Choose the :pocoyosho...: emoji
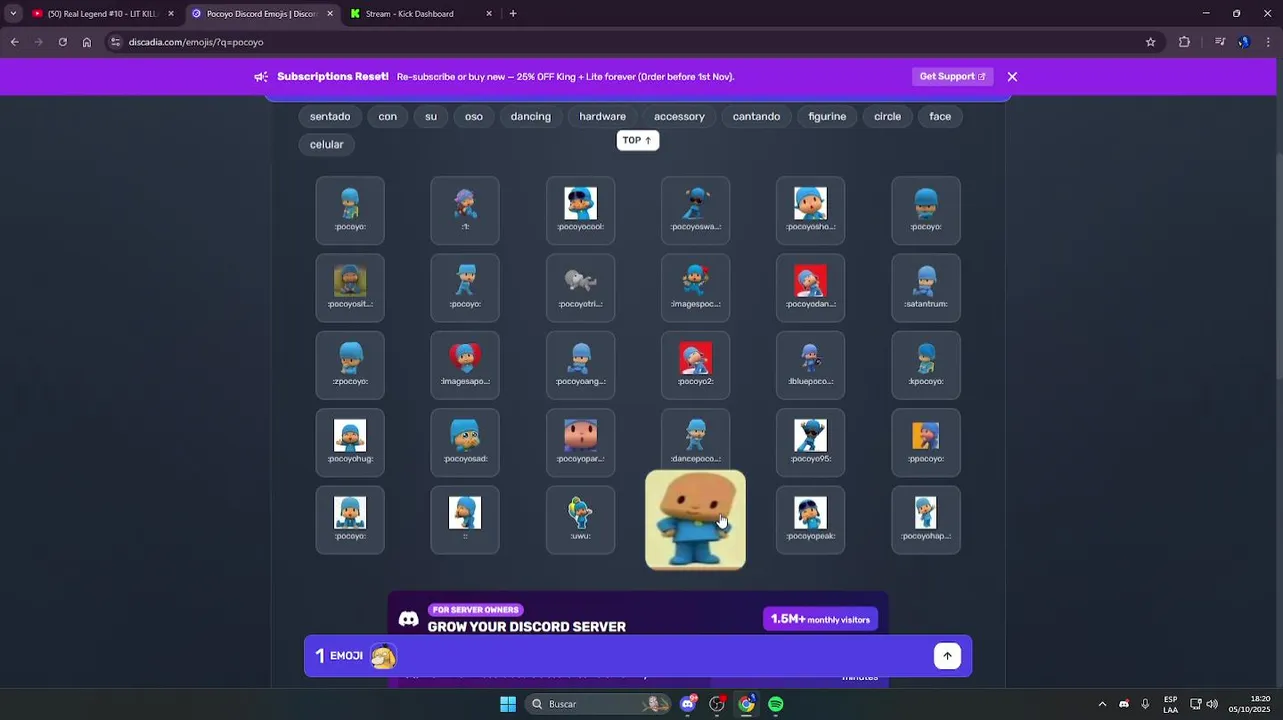1283x720 pixels. pyautogui.click(x=810, y=211)
